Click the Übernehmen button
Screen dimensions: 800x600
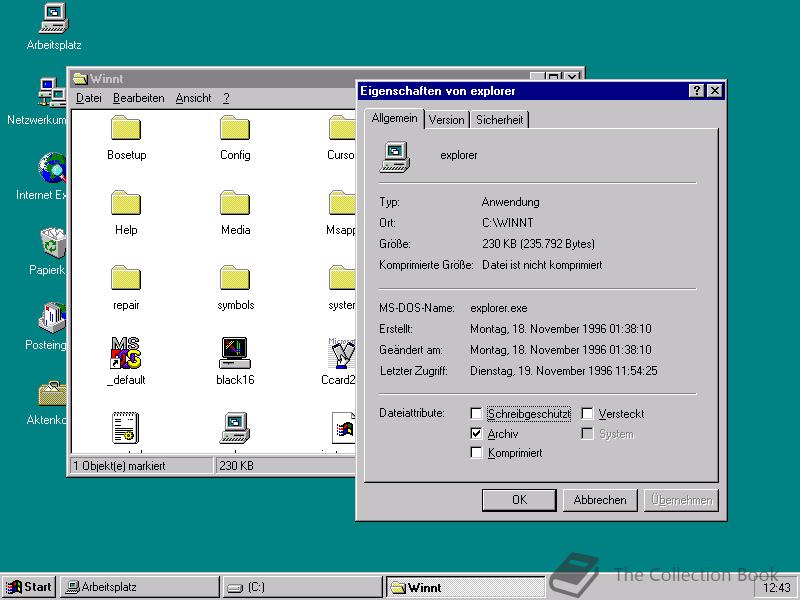coord(682,500)
